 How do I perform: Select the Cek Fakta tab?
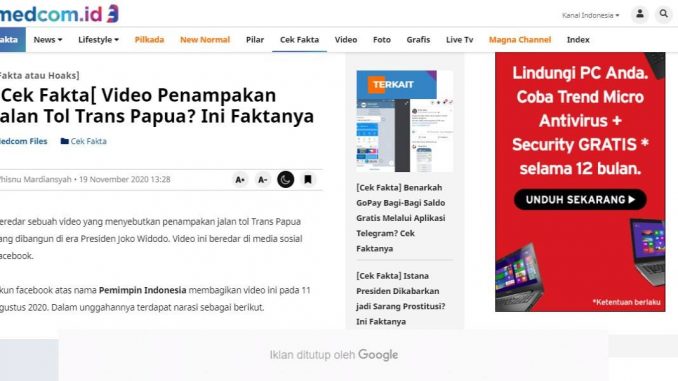click(299, 40)
